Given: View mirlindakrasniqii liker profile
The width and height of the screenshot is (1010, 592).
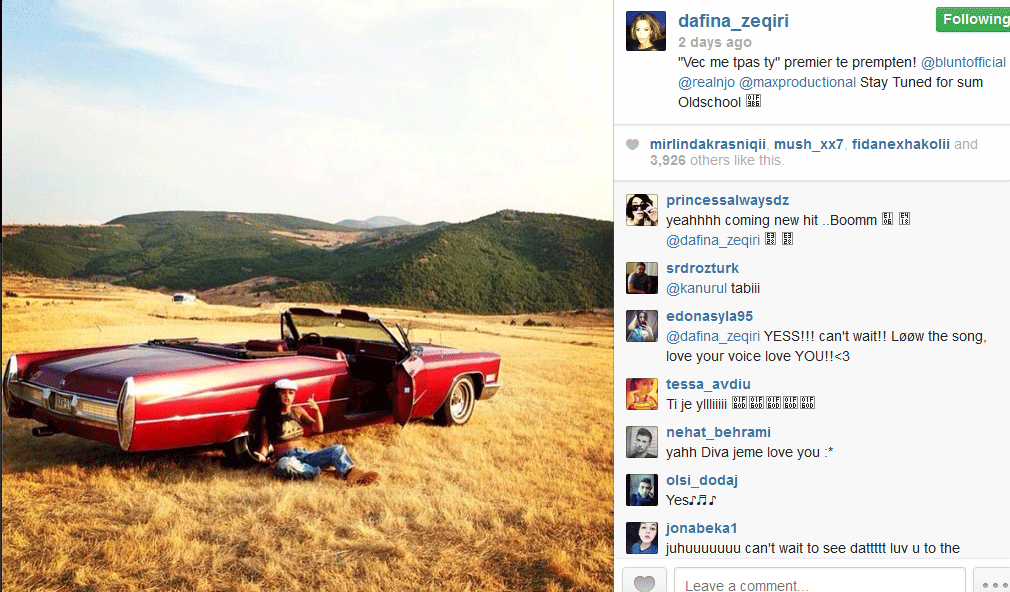Looking at the screenshot, I should click(707, 144).
